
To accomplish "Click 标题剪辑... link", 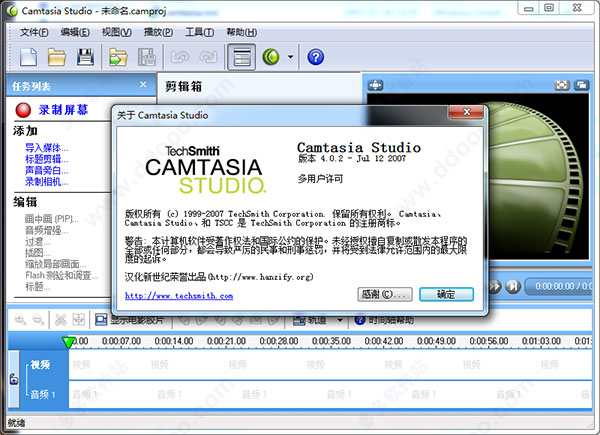I will tap(47, 159).
